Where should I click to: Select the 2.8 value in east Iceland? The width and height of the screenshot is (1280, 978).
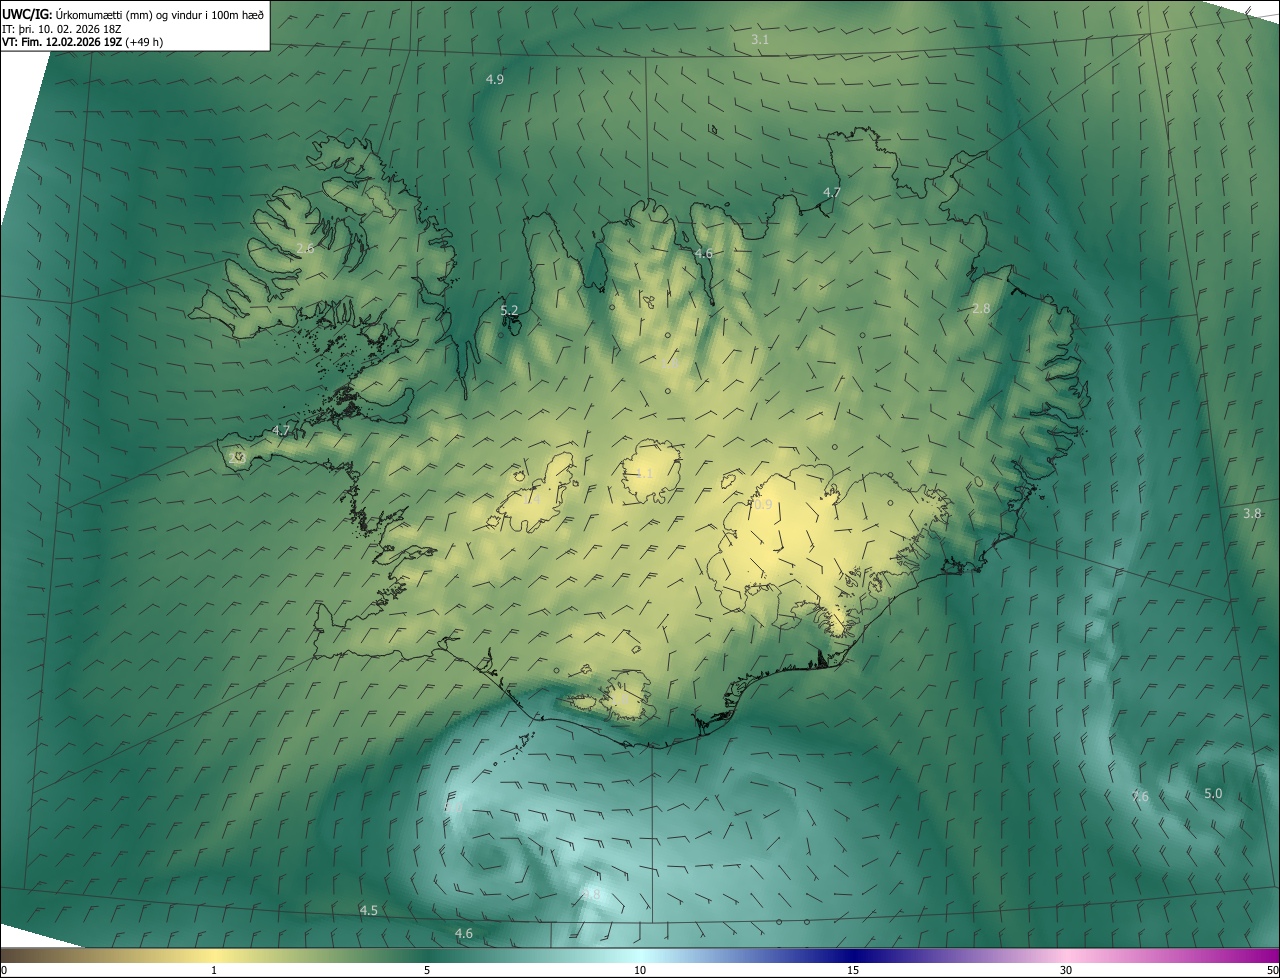click(x=981, y=309)
